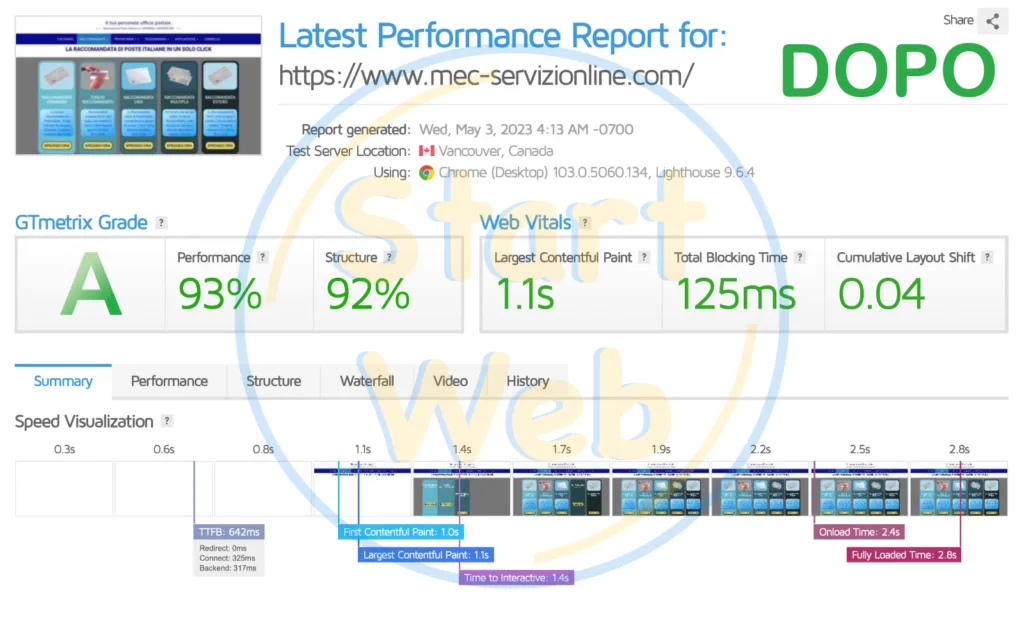Open the Waterfall tab
The image size is (1024, 633).
pyautogui.click(x=367, y=381)
